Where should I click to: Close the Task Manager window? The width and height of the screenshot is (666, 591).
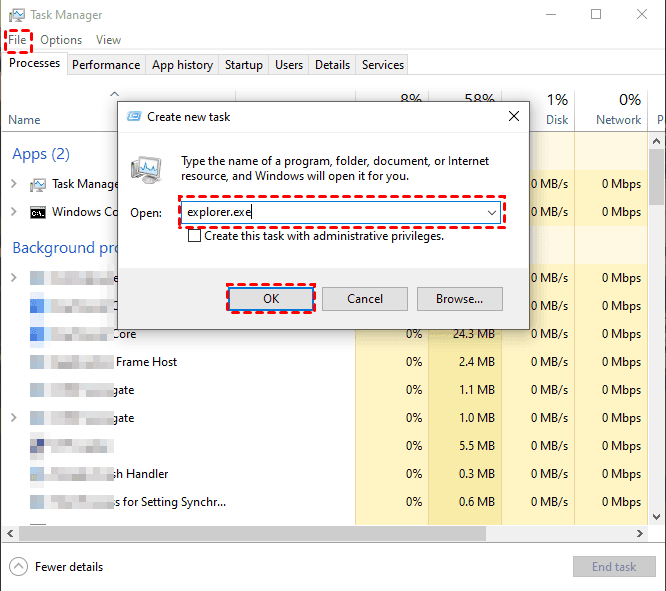click(x=642, y=14)
